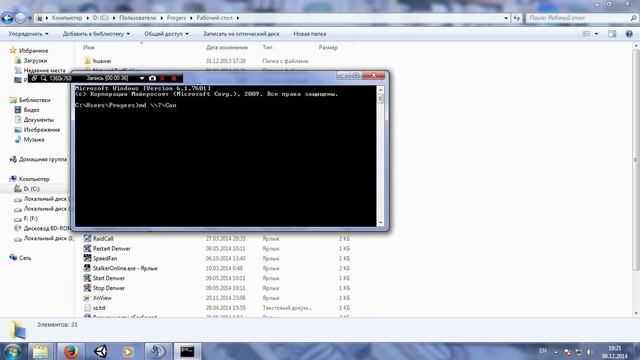The height and width of the screenshot is (360, 640).
Task: Change the Explorer view mode icon
Action: point(587,34)
